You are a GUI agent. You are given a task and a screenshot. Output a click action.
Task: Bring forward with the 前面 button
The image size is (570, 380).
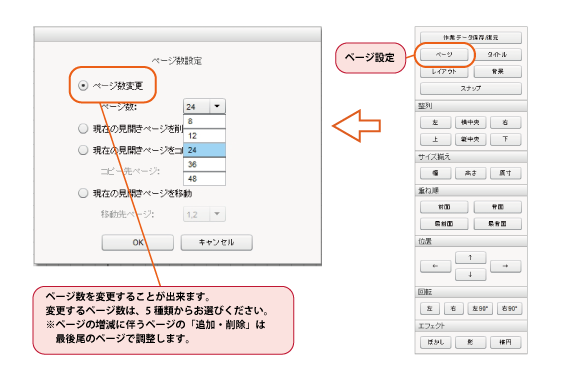click(x=444, y=207)
